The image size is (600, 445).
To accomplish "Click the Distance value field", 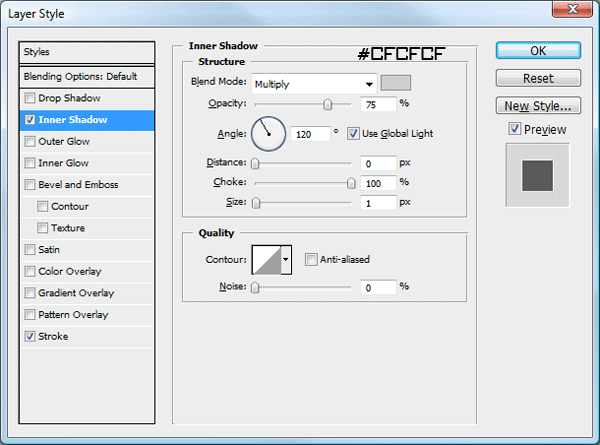I will pyautogui.click(x=378, y=164).
